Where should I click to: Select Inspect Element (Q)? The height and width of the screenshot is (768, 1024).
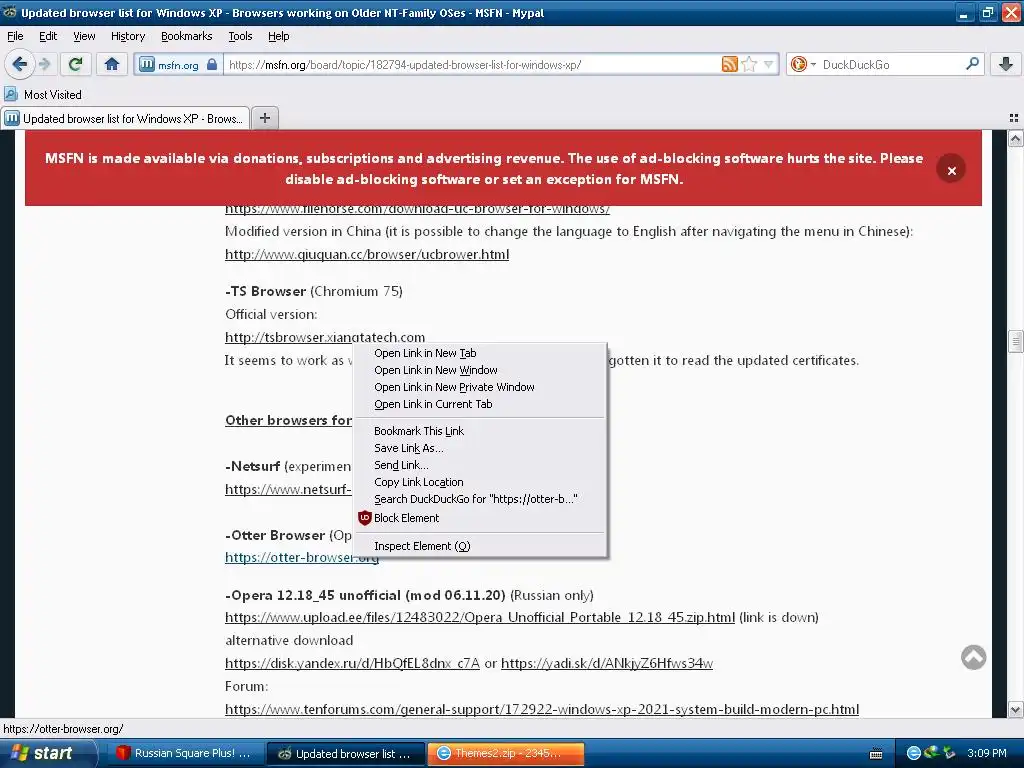[x=480, y=546]
